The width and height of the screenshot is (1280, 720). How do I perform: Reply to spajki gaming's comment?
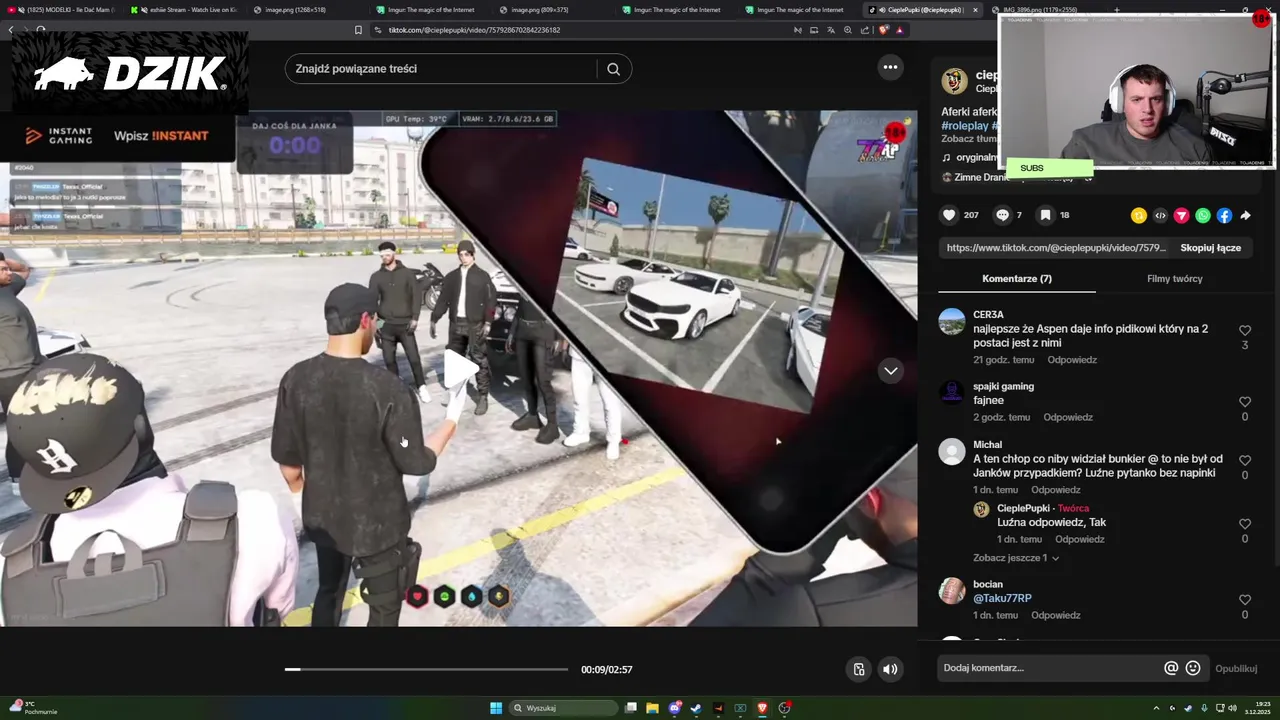tap(1068, 417)
